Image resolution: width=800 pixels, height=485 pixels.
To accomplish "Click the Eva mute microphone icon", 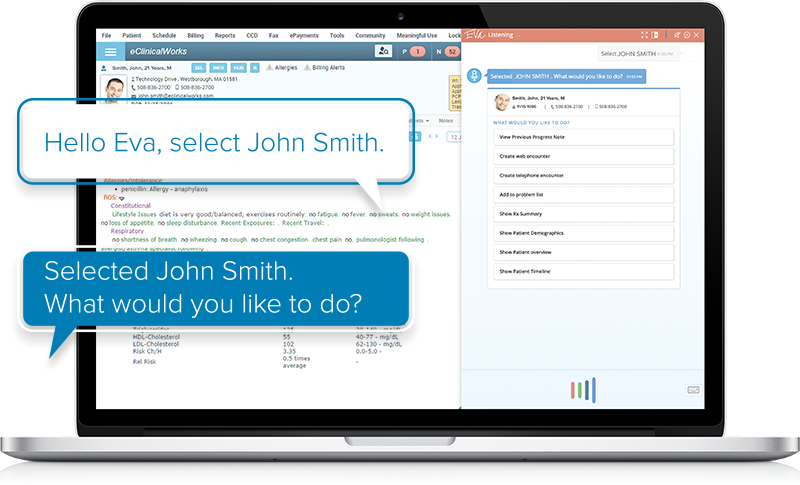I will coord(677,35).
